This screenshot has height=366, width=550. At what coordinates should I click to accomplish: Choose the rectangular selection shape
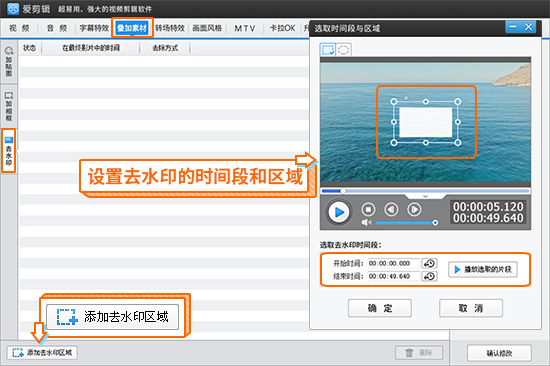[328, 50]
